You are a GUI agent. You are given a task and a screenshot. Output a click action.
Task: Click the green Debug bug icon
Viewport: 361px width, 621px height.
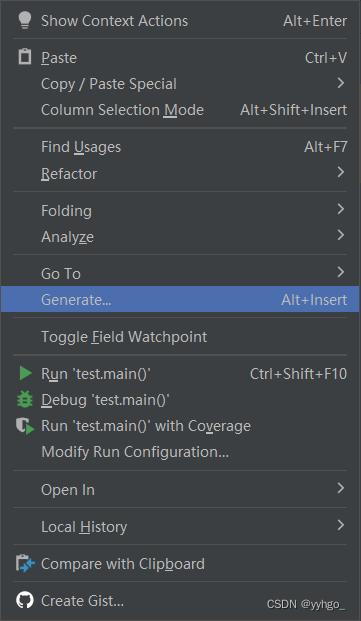coord(25,399)
